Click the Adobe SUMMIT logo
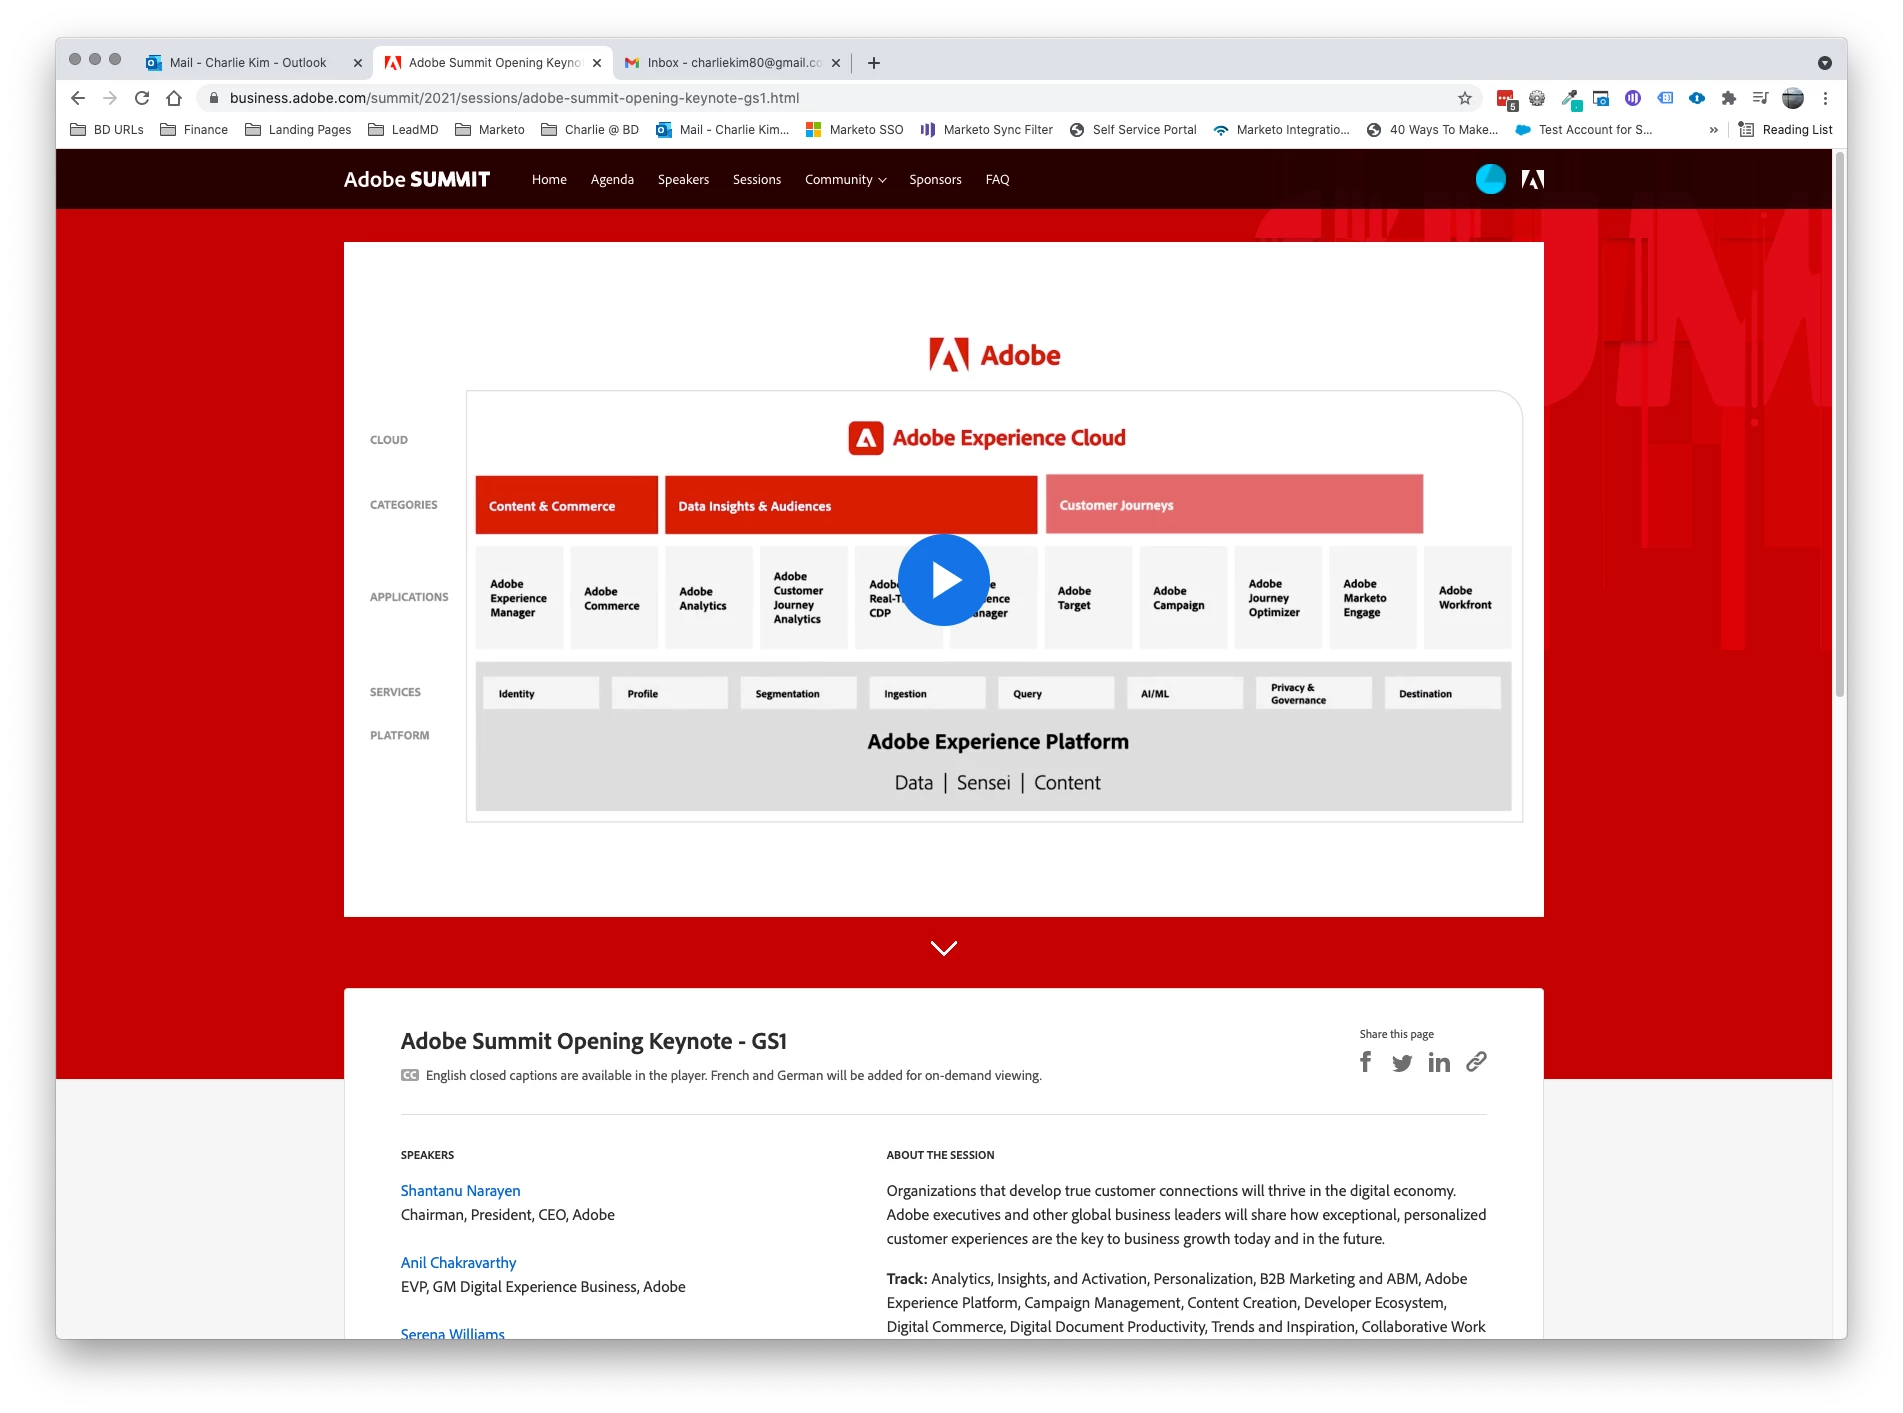Viewport: 1903px width, 1413px height. (x=417, y=179)
